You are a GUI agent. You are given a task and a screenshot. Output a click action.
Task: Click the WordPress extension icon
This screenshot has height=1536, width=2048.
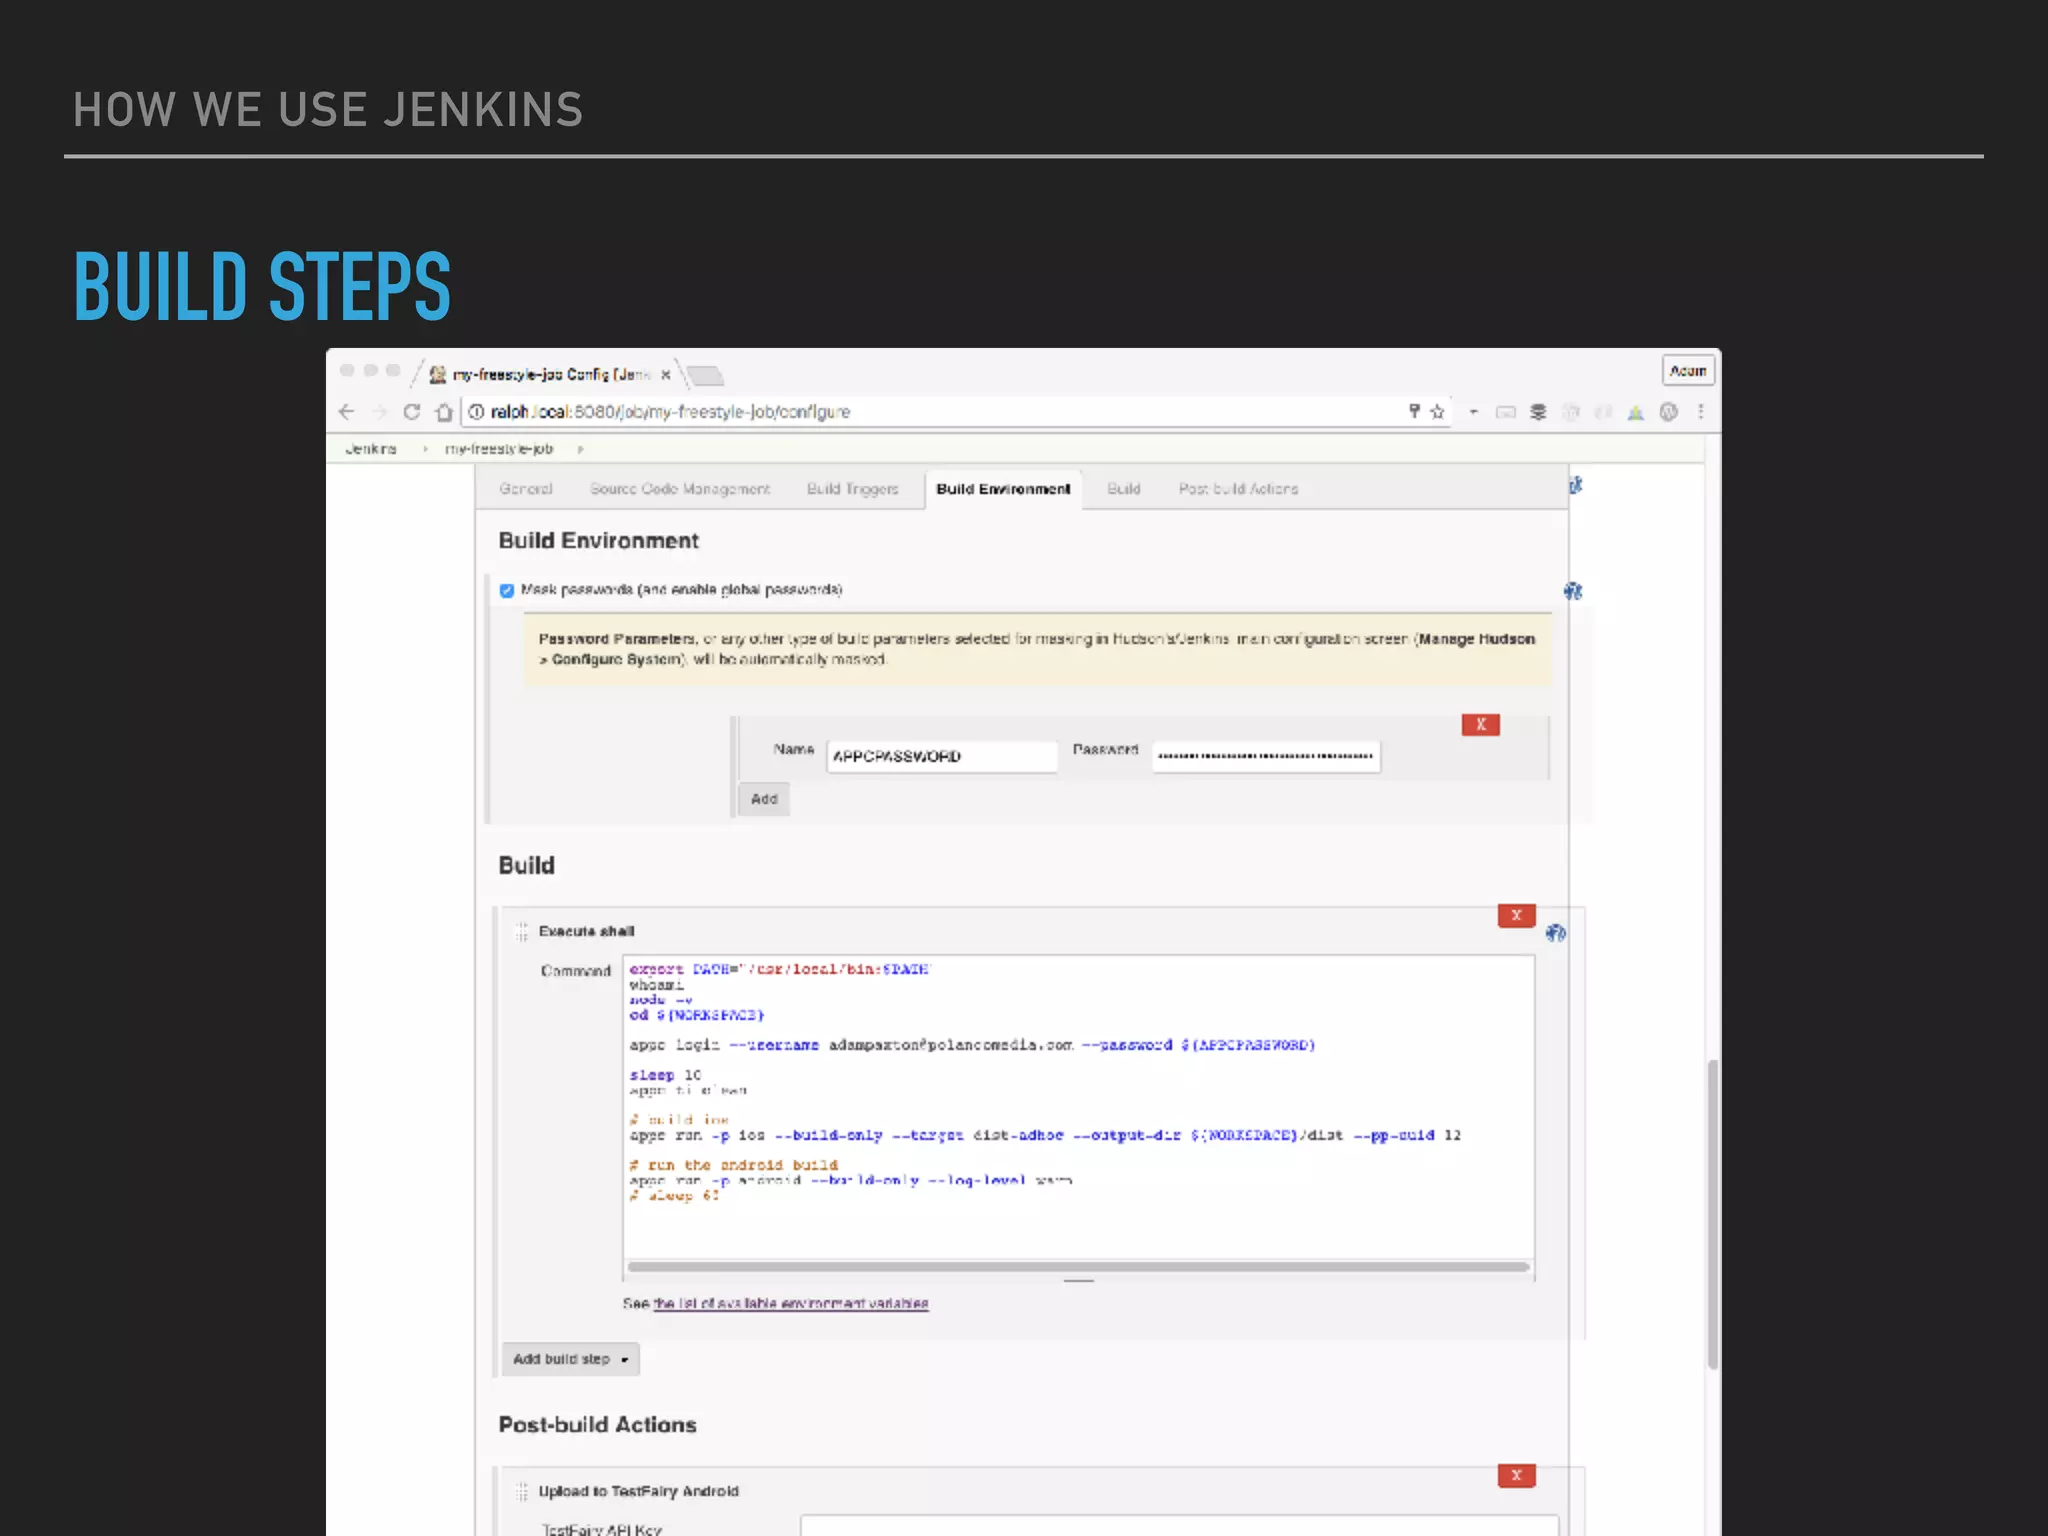pyautogui.click(x=1668, y=412)
